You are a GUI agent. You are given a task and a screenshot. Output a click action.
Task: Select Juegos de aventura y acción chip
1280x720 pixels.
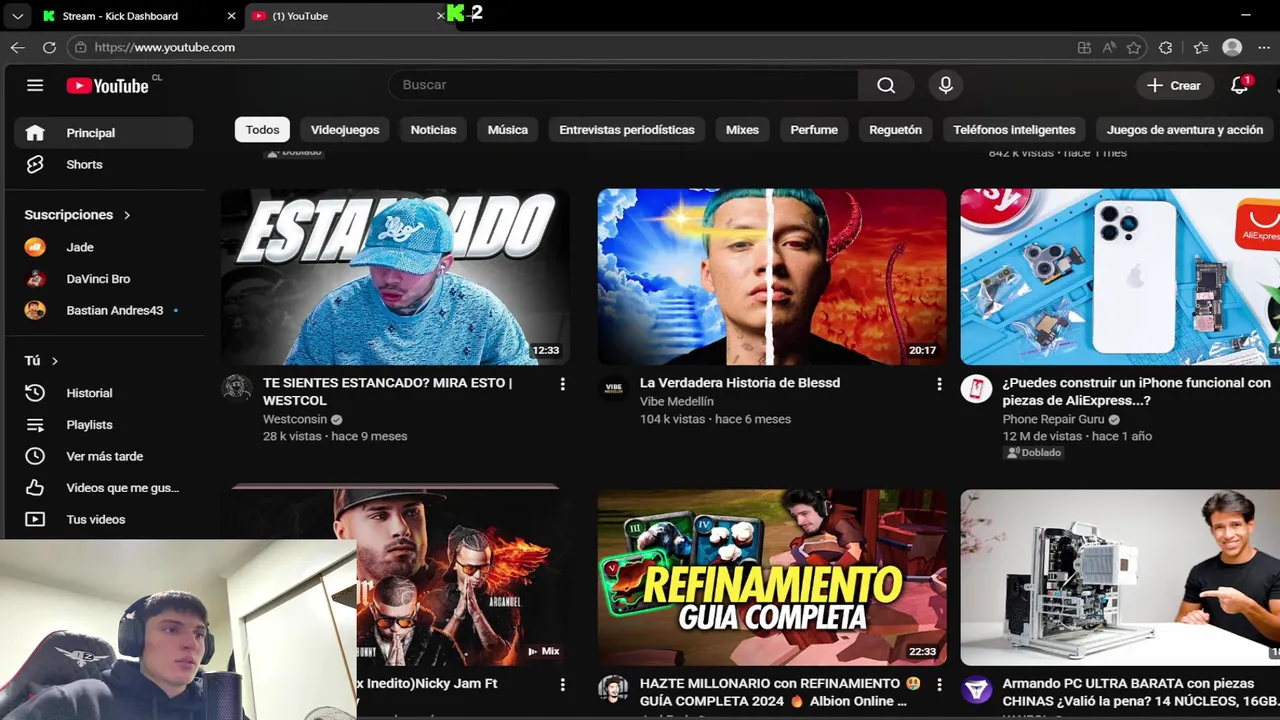(1185, 130)
